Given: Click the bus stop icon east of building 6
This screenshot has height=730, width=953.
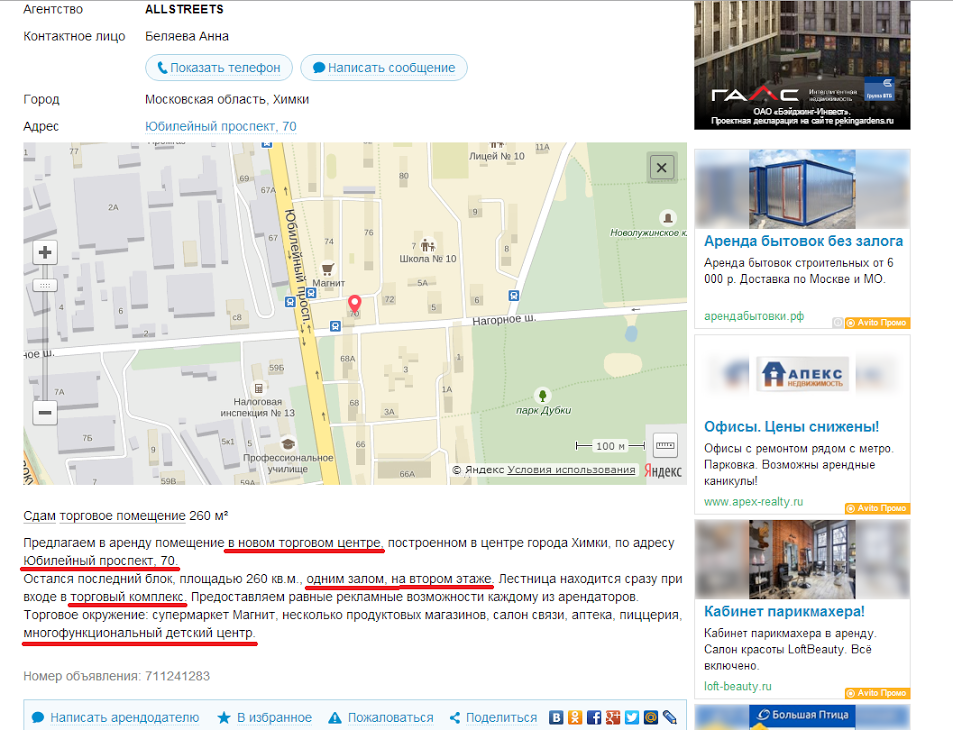Looking at the screenshot, I should (514, 295).
